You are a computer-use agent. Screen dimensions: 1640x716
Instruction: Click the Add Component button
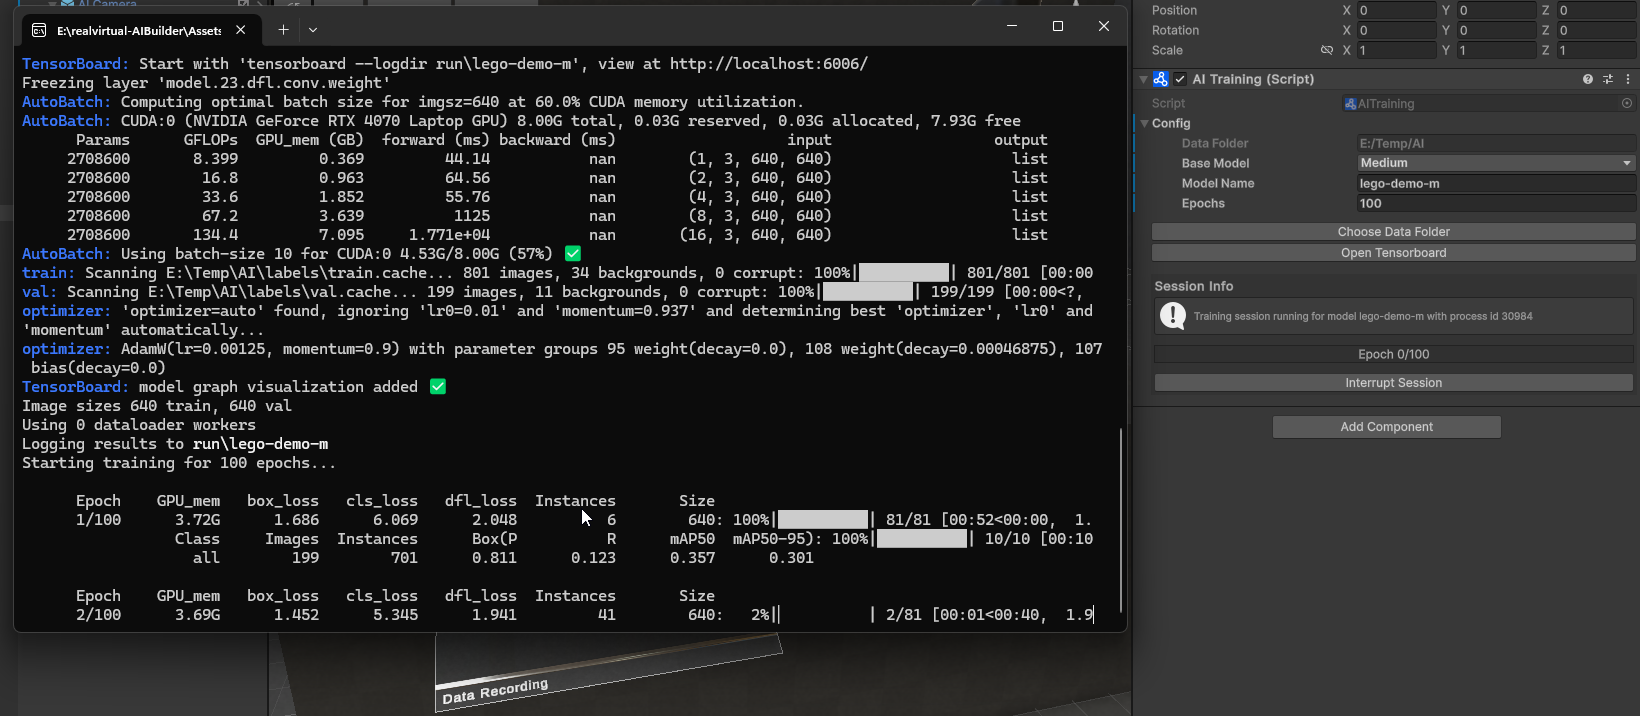click(x=1386, y=427)
